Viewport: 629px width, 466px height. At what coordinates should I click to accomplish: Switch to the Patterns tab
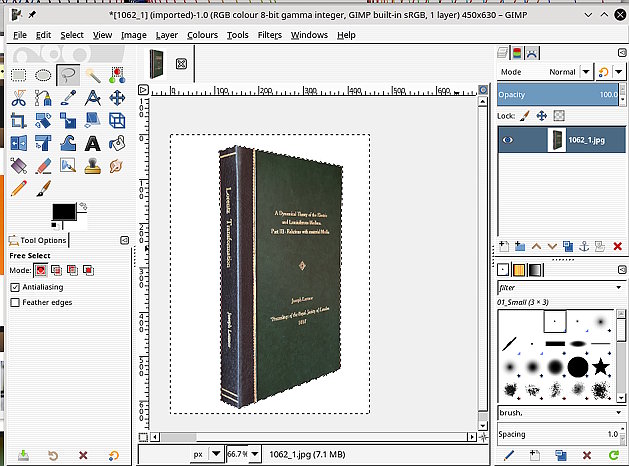point(519,270)
